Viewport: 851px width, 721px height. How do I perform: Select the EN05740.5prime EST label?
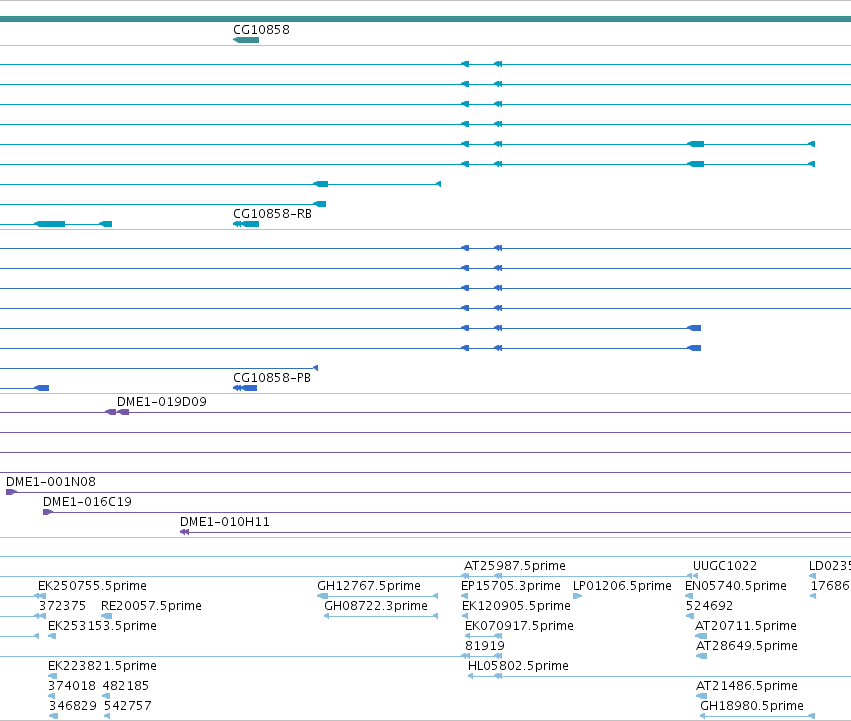click(736, 586)
